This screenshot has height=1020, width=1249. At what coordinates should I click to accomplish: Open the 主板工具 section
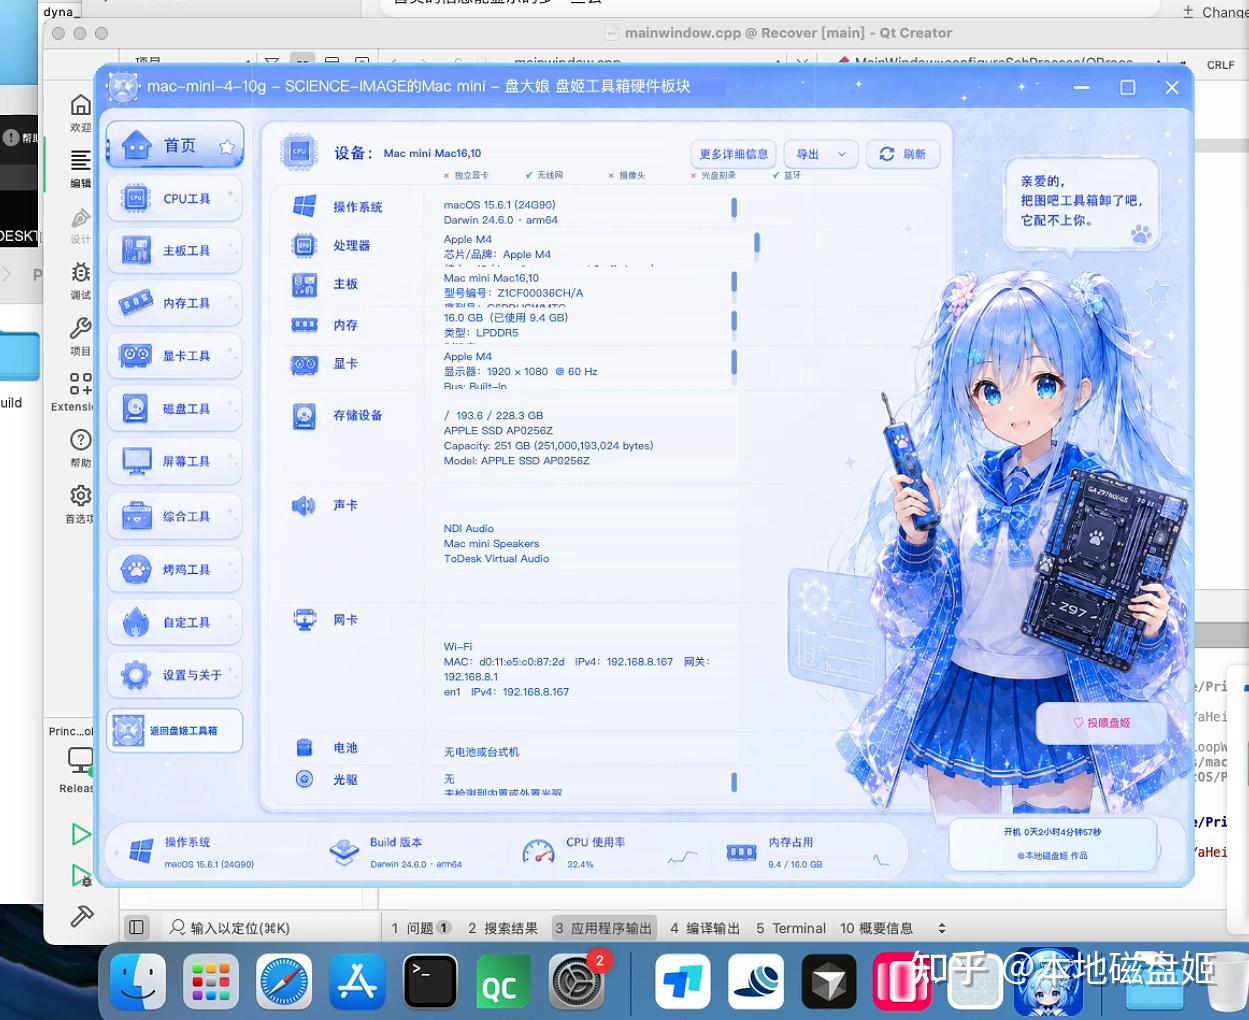tap(174, 251)
